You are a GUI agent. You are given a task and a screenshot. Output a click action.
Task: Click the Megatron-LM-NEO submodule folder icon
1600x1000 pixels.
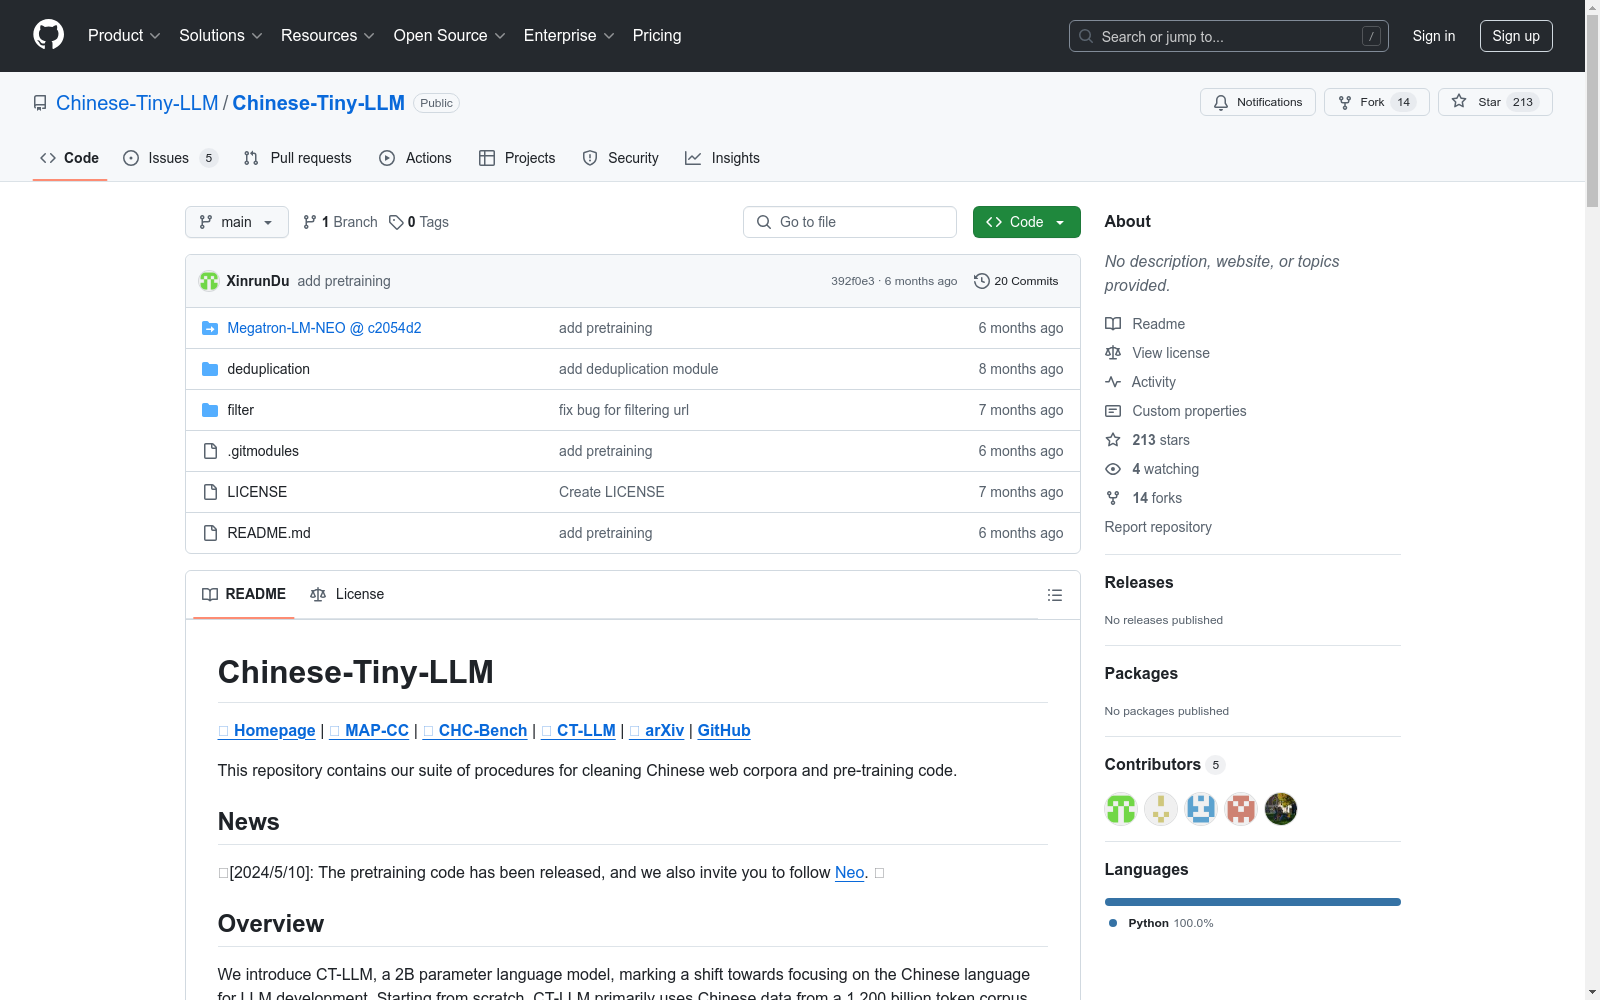(210, 328)
